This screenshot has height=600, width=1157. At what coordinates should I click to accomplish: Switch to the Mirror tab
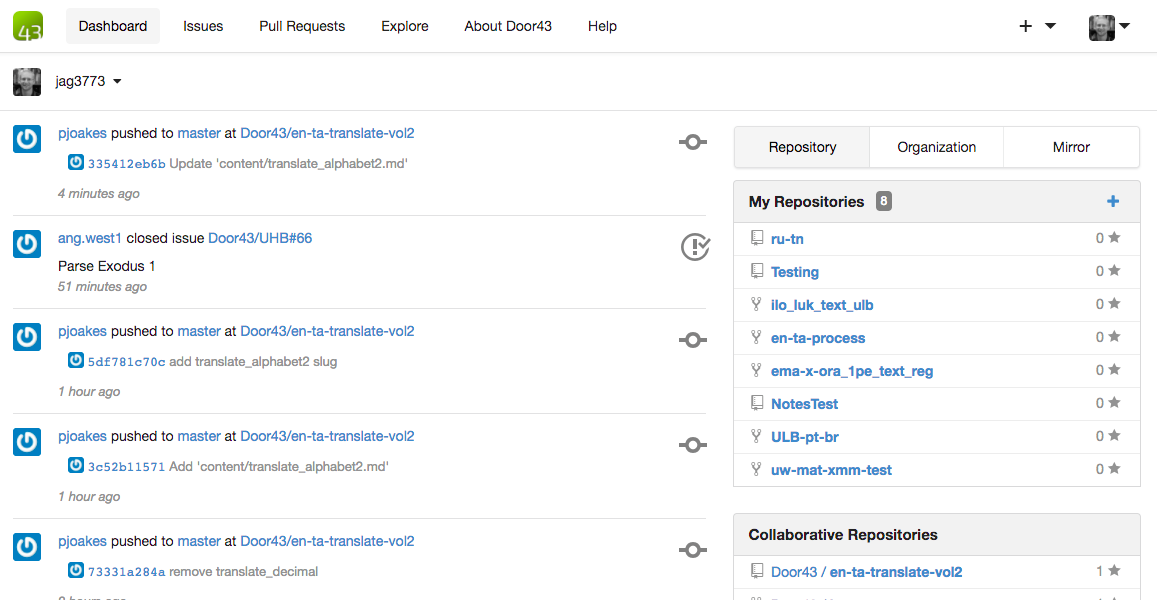pos(1071,147)
